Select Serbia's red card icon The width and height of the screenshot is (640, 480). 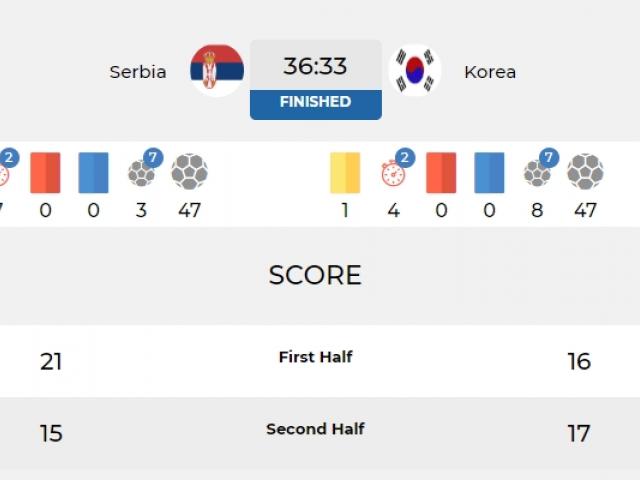45,173
